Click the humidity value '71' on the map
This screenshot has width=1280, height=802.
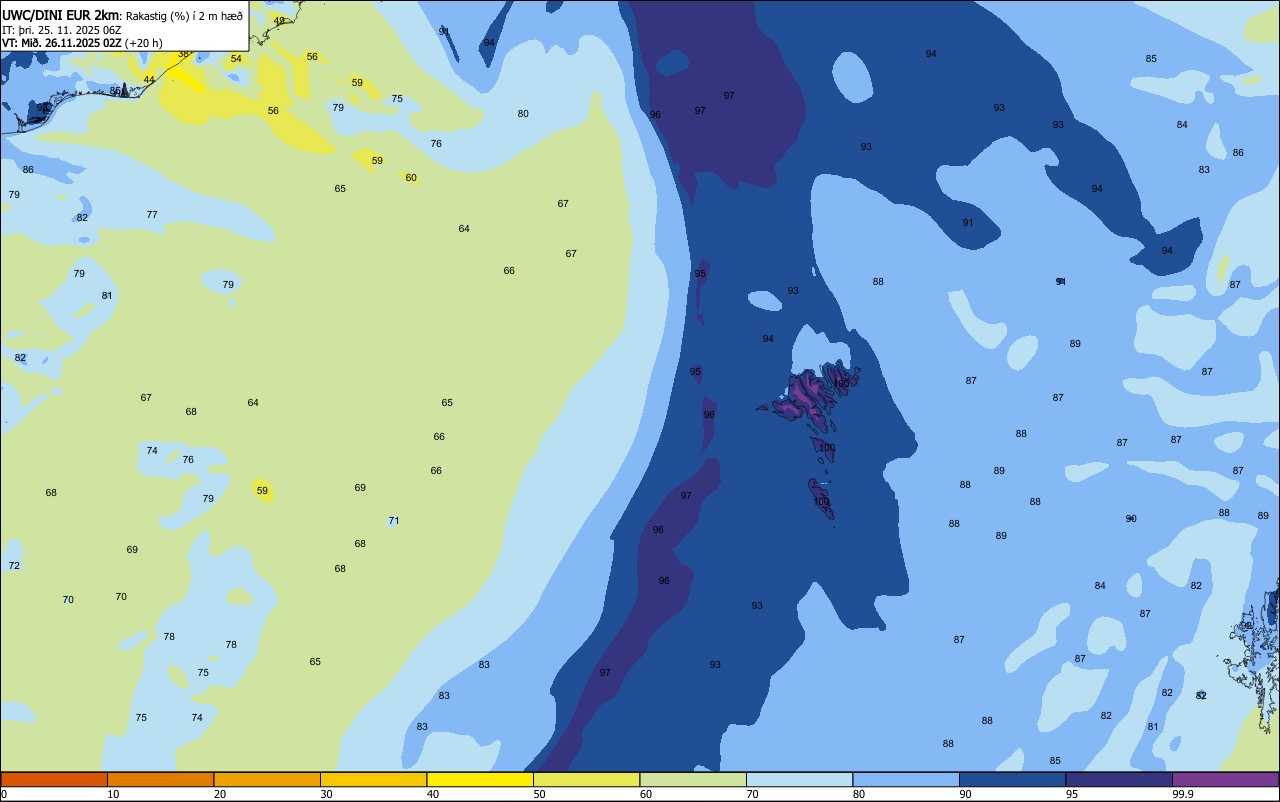pos(394,521)
